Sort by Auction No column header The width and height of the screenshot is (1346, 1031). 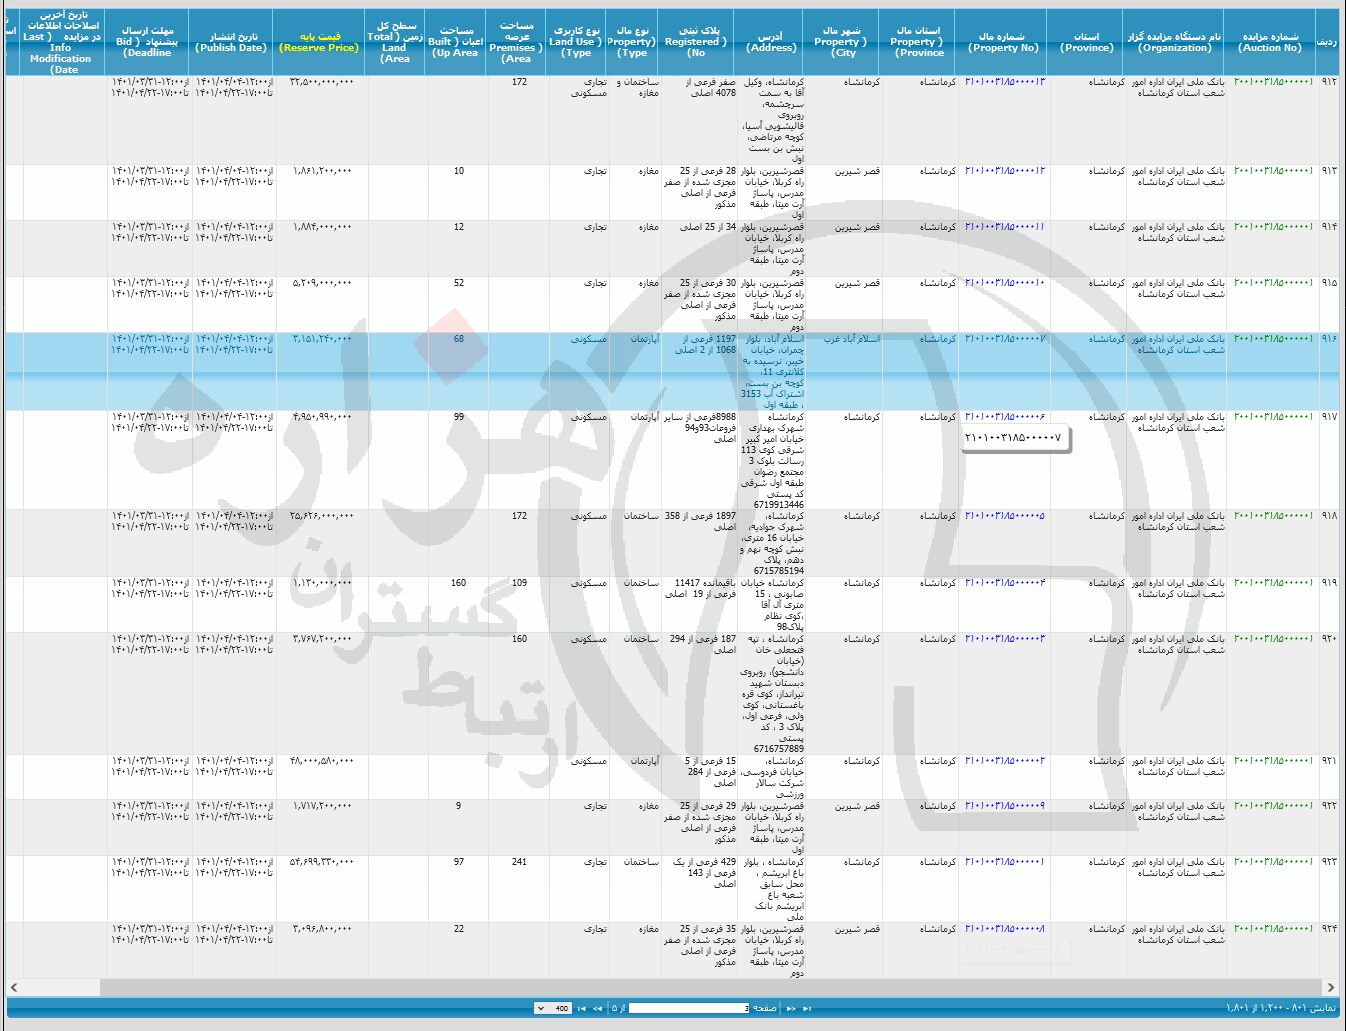click(x=1270, y=42)
